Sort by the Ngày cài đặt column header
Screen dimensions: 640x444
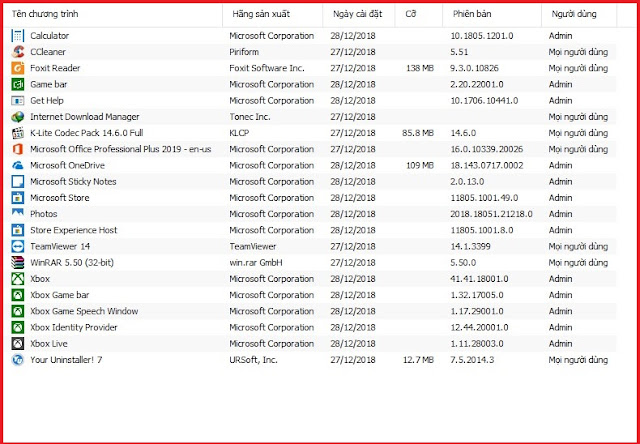(359, 14)
